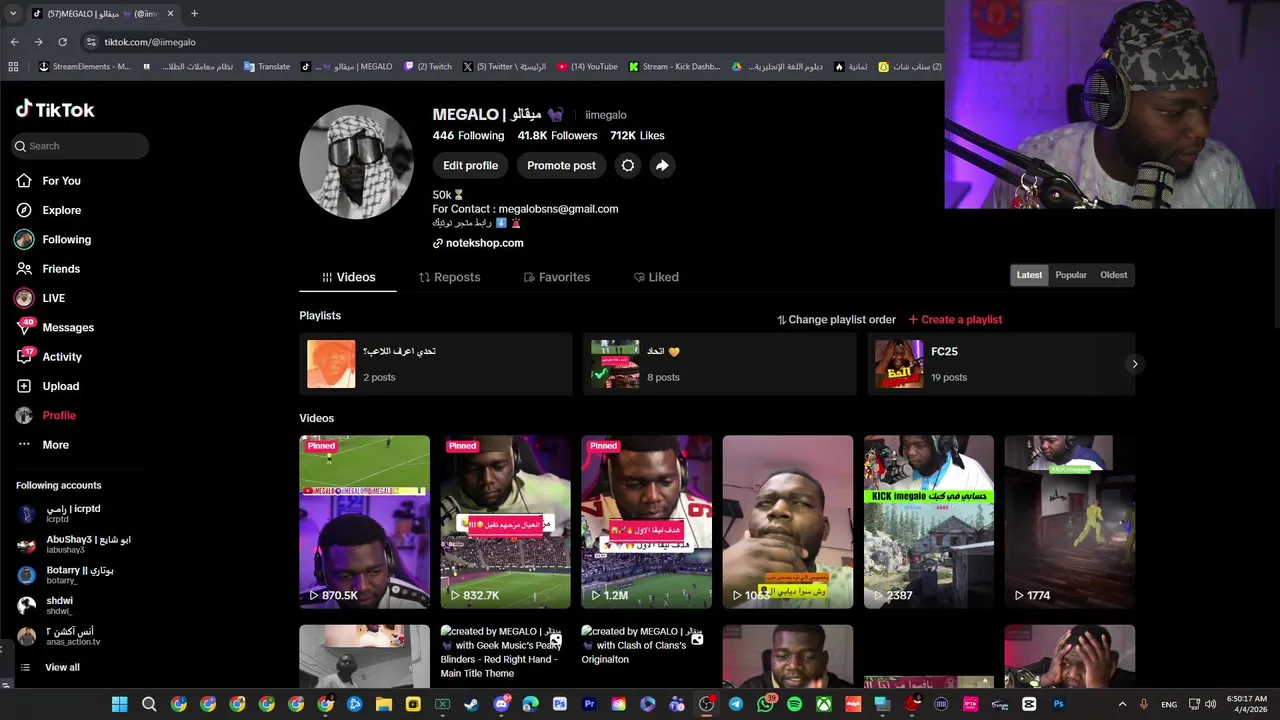Switch to the Reposts tab
This screenshot has width=1280, height=720.
click(x=449, y=277)
